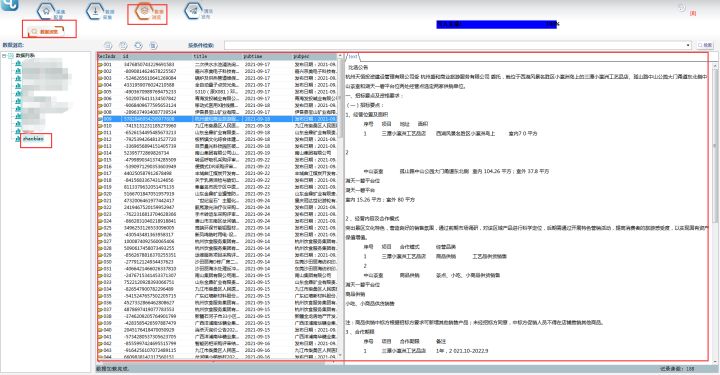Sort by the id column header
This screenshot has width=720, height=375.
(157, 56)
